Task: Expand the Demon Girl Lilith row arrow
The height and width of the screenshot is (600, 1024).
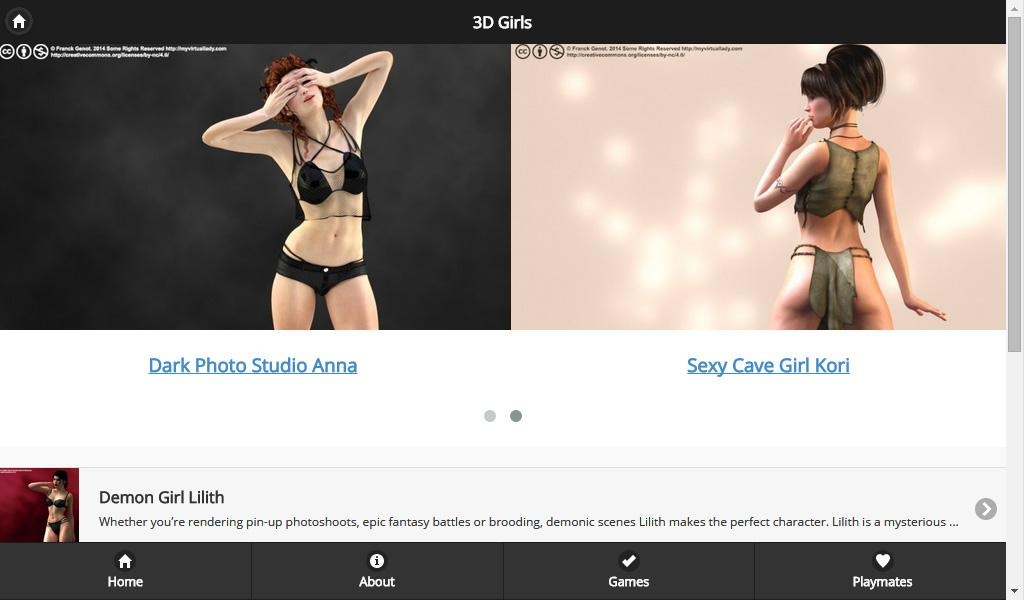Action: (x=985, y=509)
